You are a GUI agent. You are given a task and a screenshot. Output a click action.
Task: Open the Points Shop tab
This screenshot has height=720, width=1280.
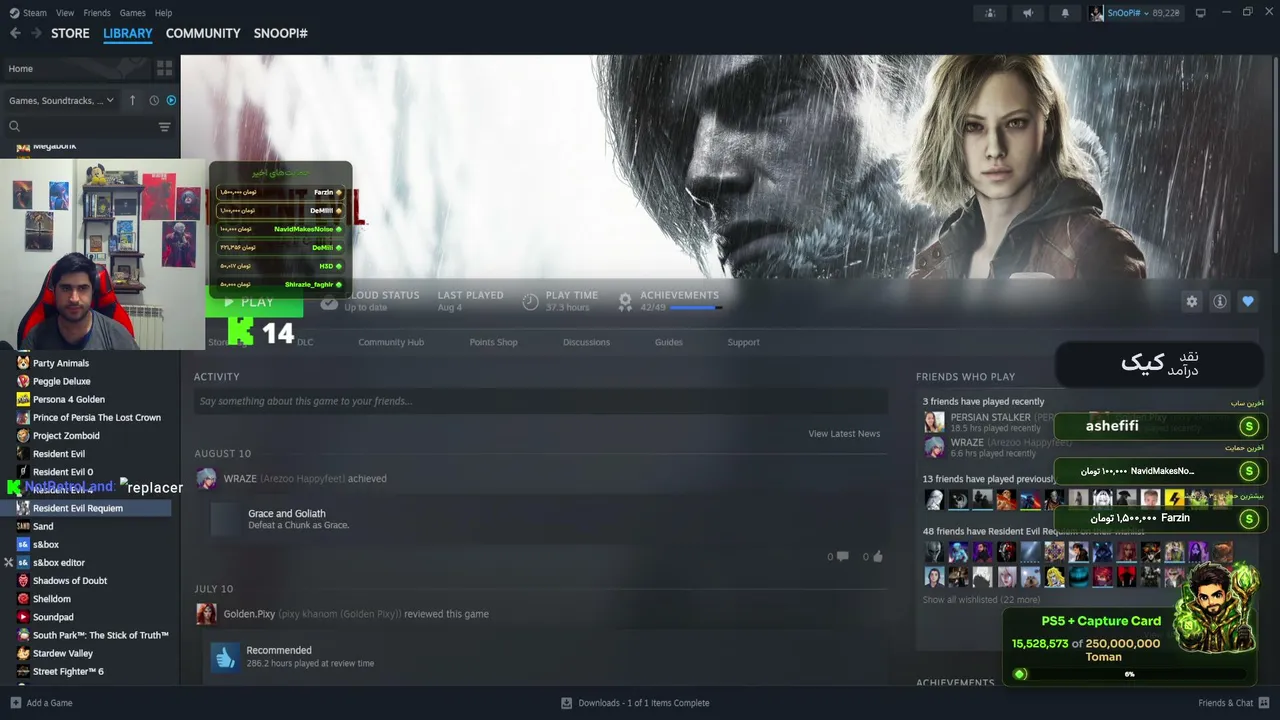(493, 342)
